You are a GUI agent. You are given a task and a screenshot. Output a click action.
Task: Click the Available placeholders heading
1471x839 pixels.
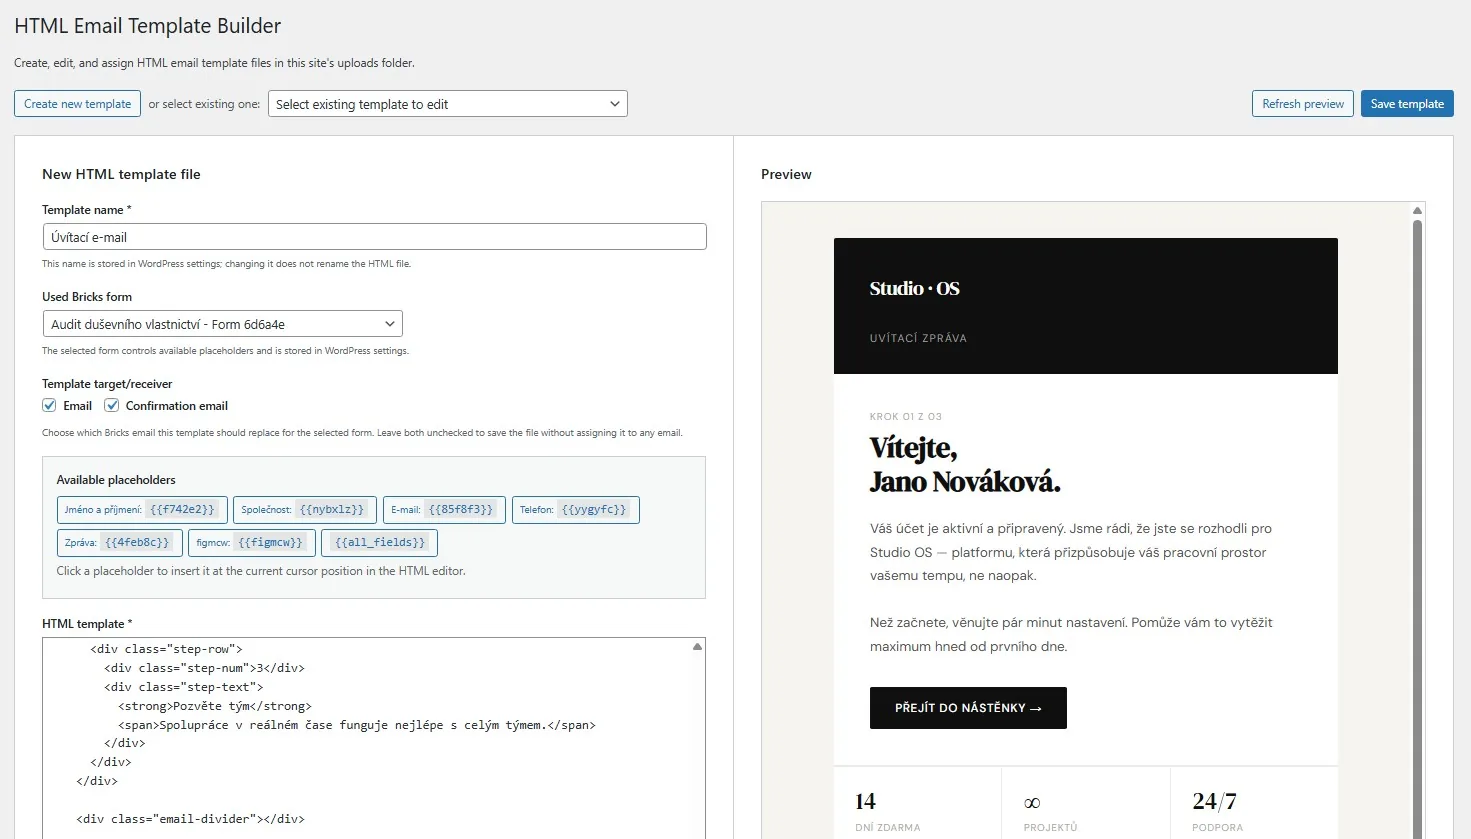[116, 480]
